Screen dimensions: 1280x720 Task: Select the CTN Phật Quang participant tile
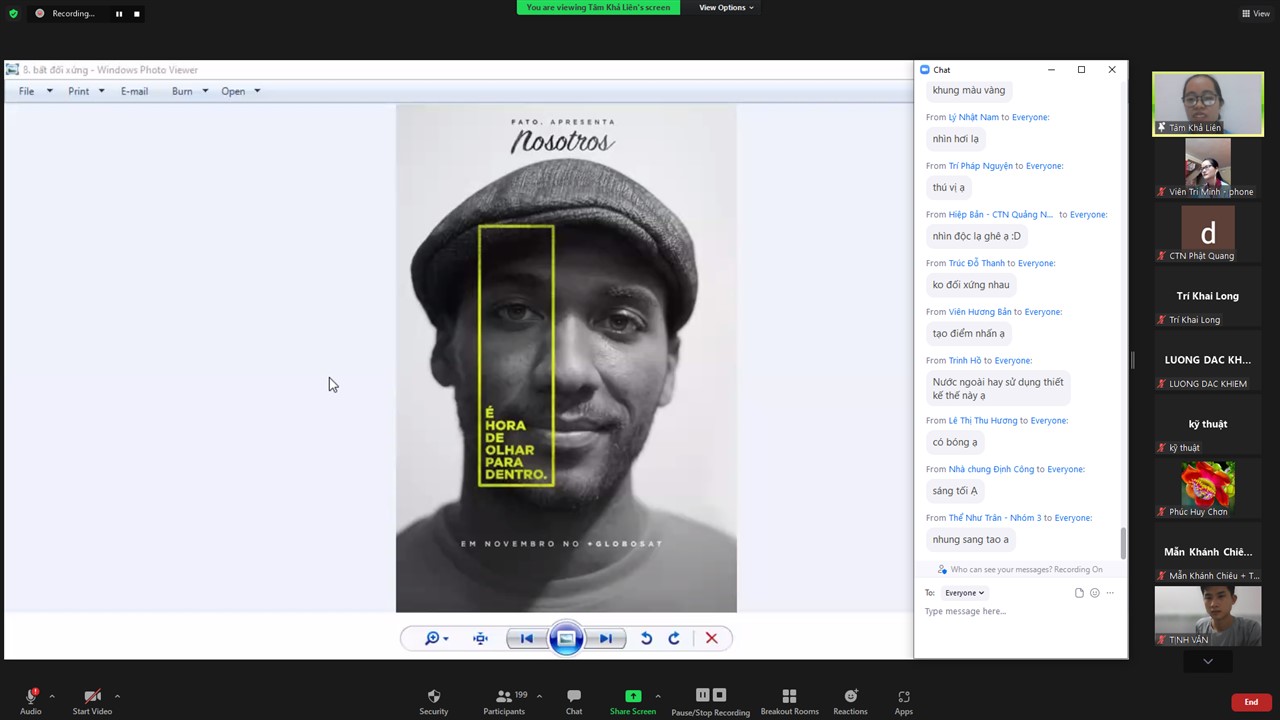pos(1208,232)
